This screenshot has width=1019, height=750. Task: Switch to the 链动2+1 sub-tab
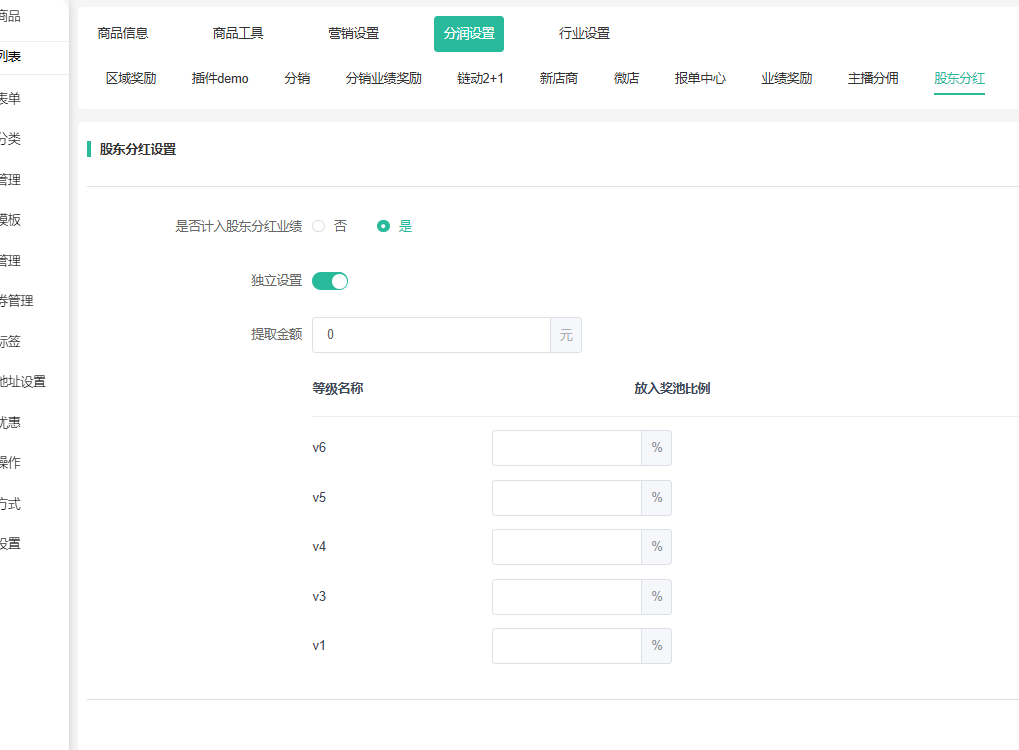pyautogui.click(x=480, y=78)
